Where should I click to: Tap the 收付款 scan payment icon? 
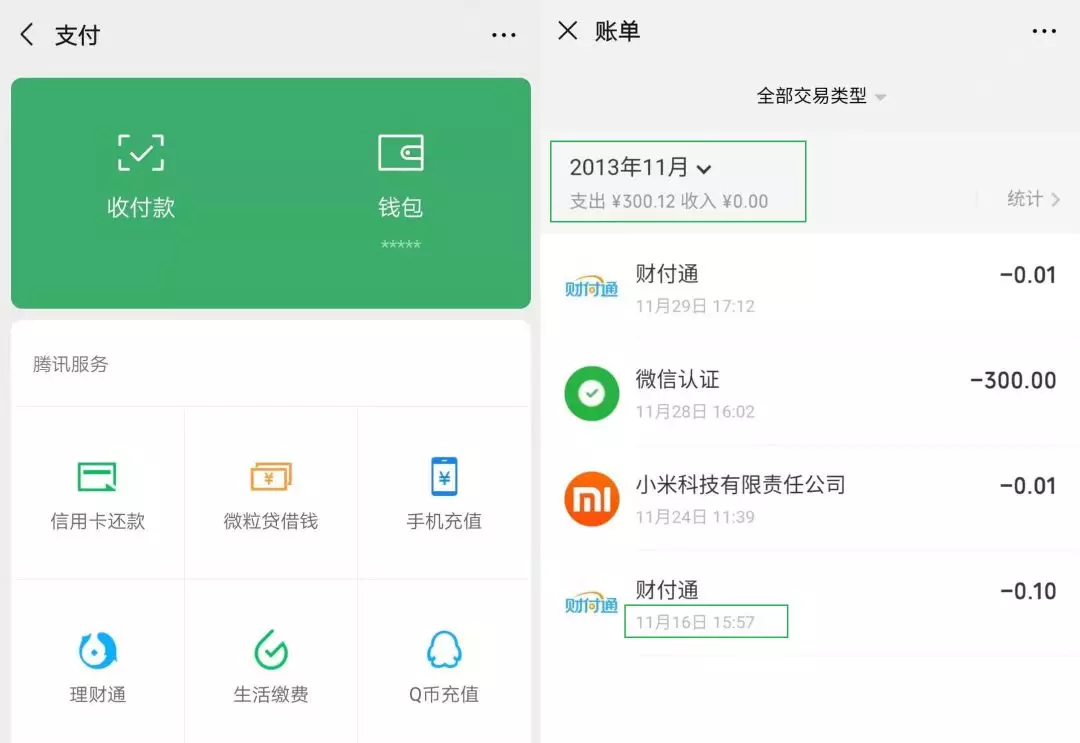click(x=141, y=154)
